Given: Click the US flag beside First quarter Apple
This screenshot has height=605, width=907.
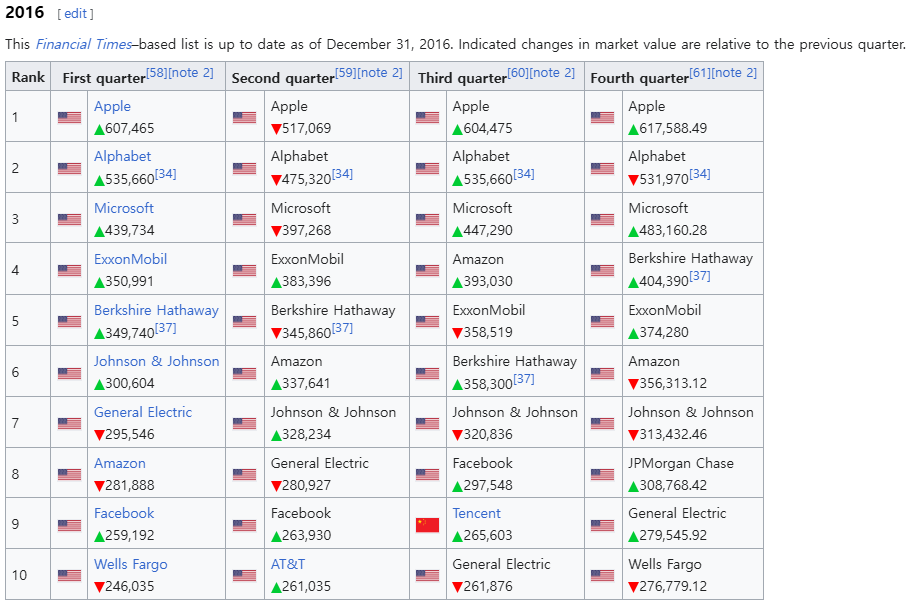Looking at the screenshot, I should (x=69, y=117).
